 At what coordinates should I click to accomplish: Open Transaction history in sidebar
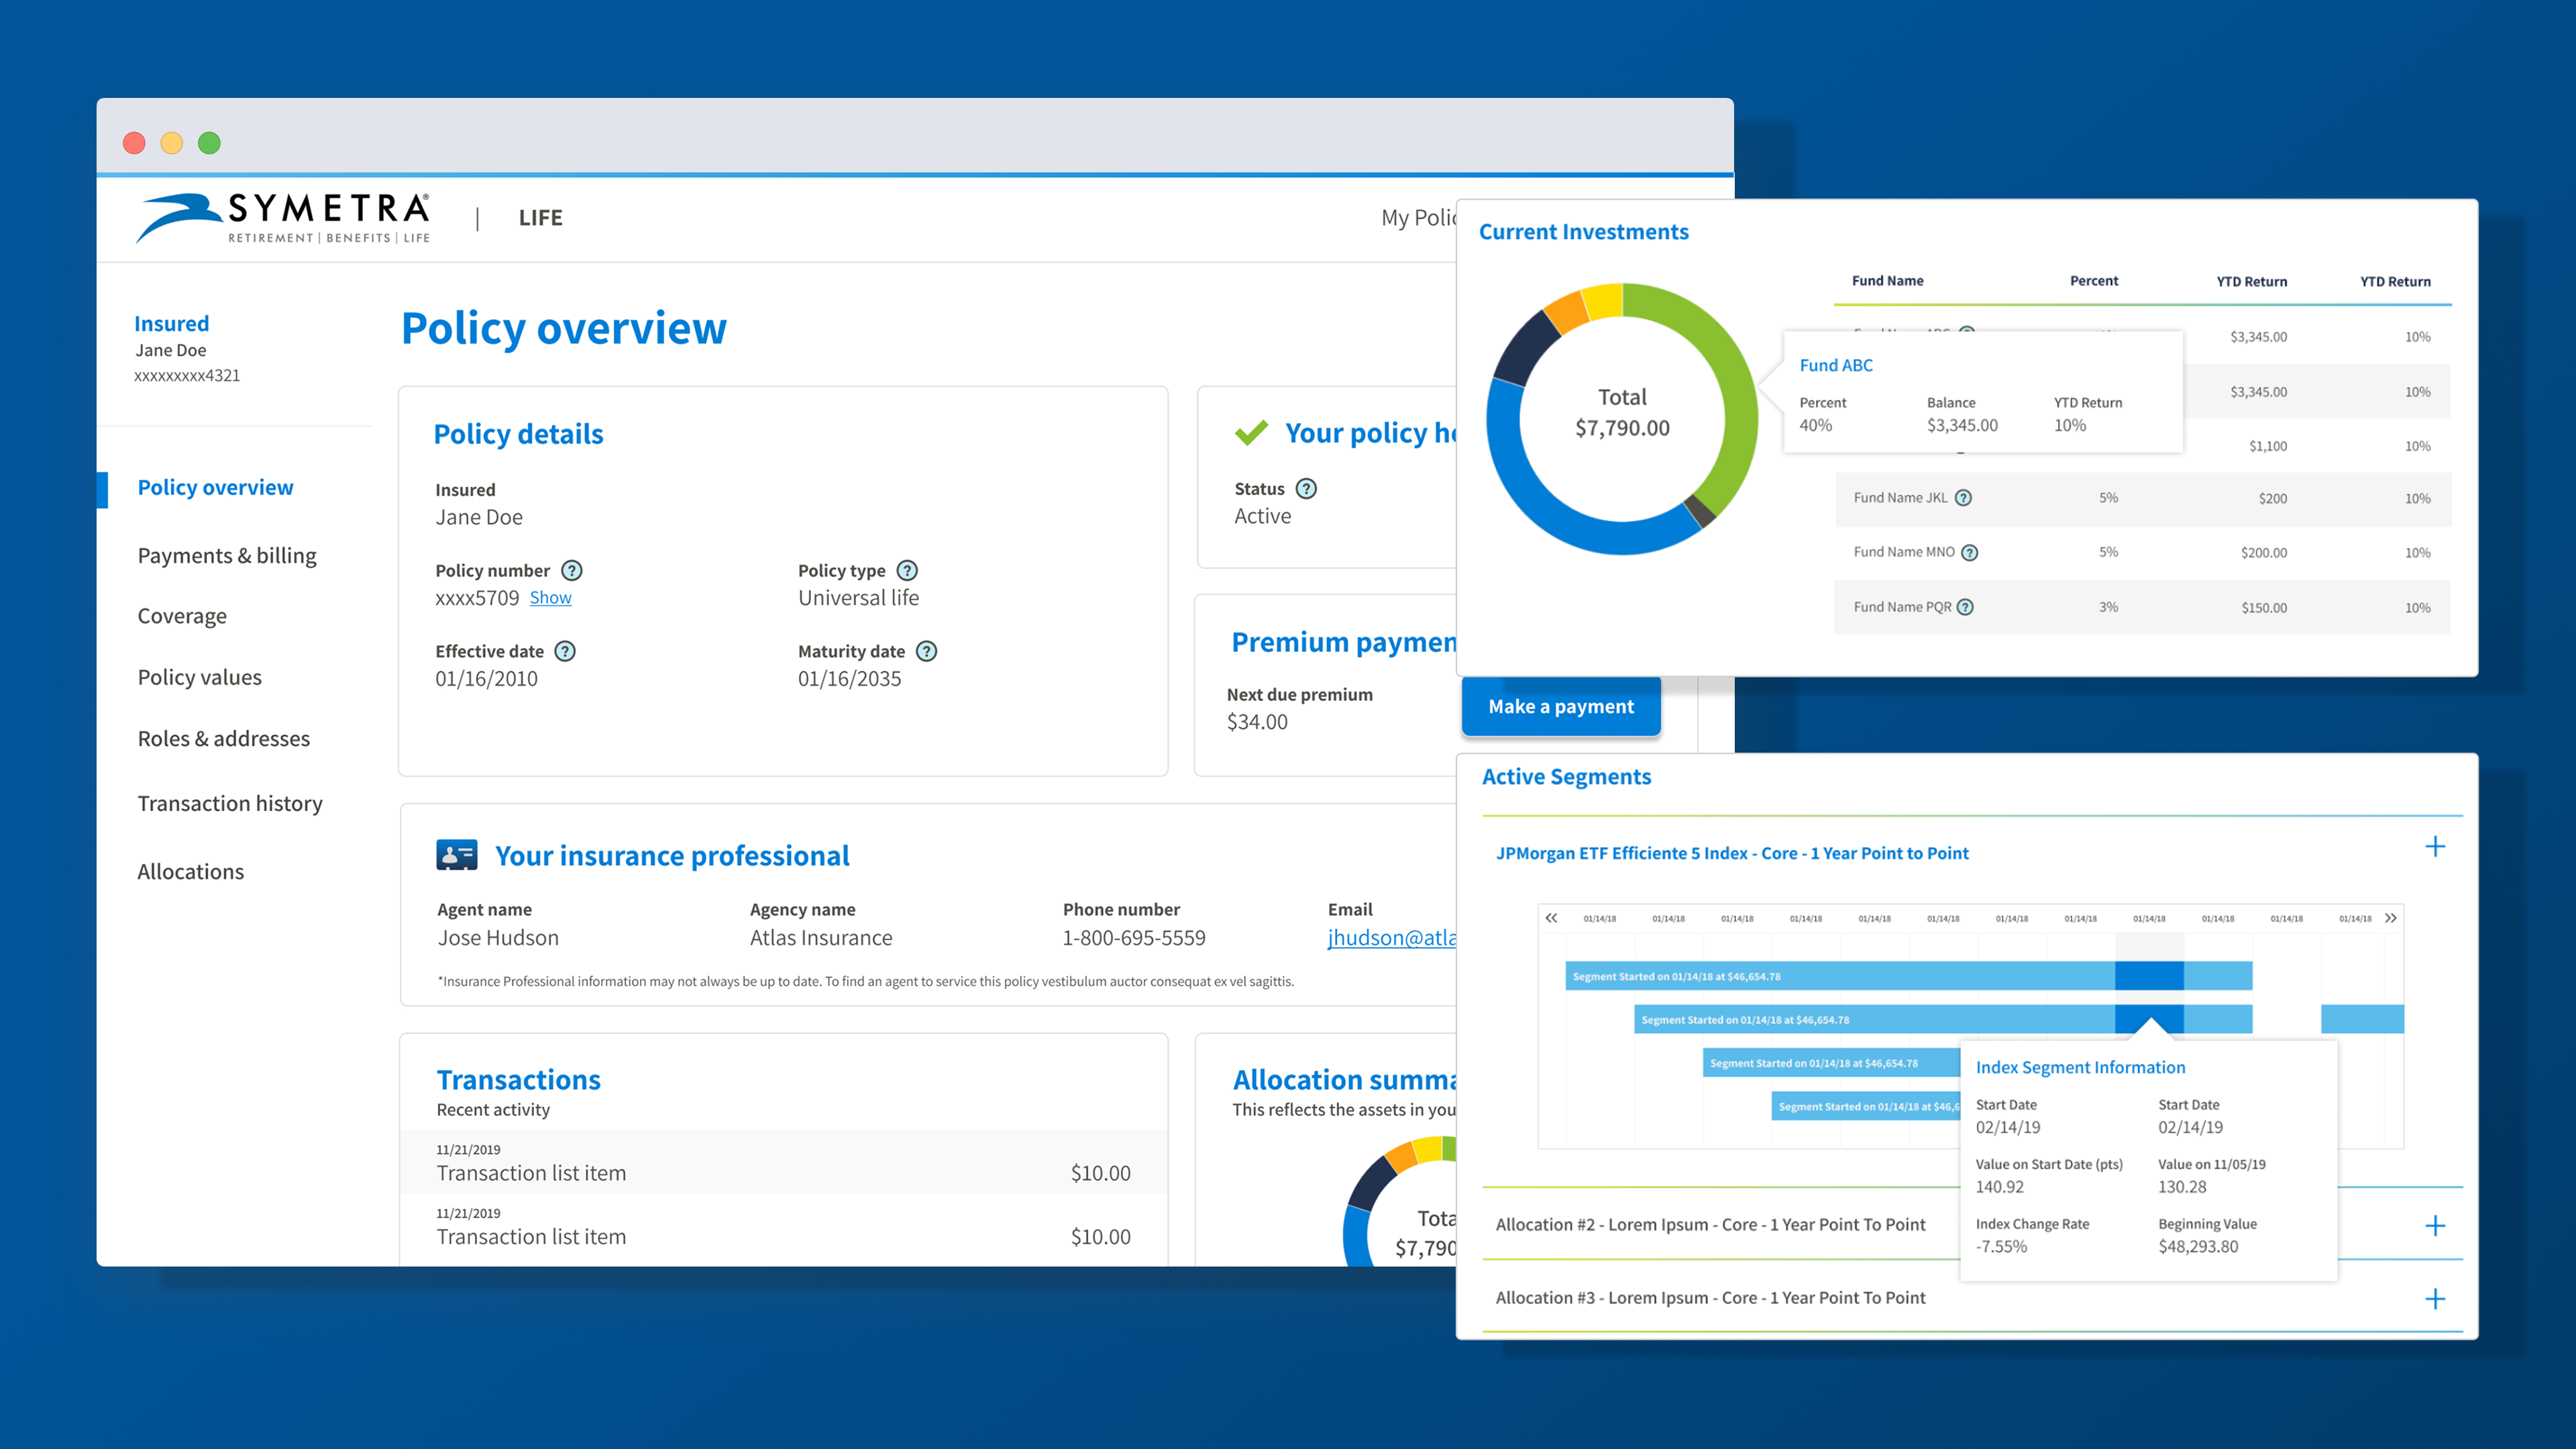(x=230, y=803)
